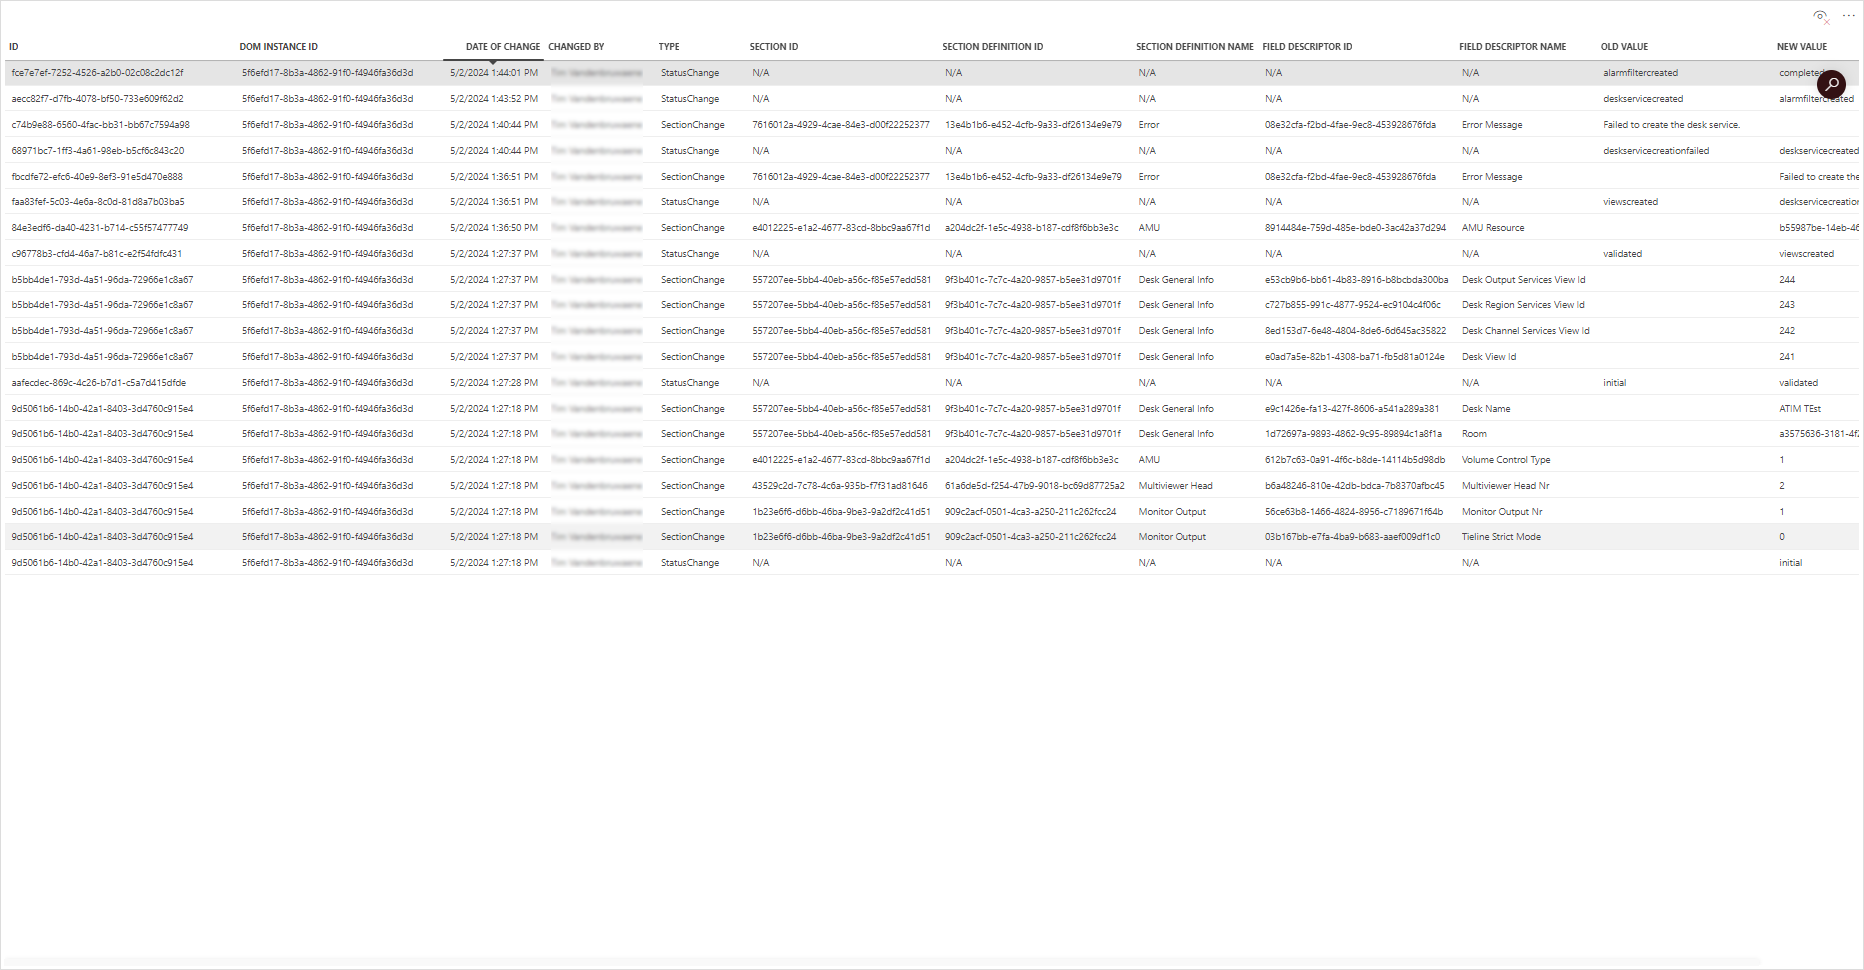Select ID c74b9e88-6560-4fac-bb31-bb67c7594a98

100,125
